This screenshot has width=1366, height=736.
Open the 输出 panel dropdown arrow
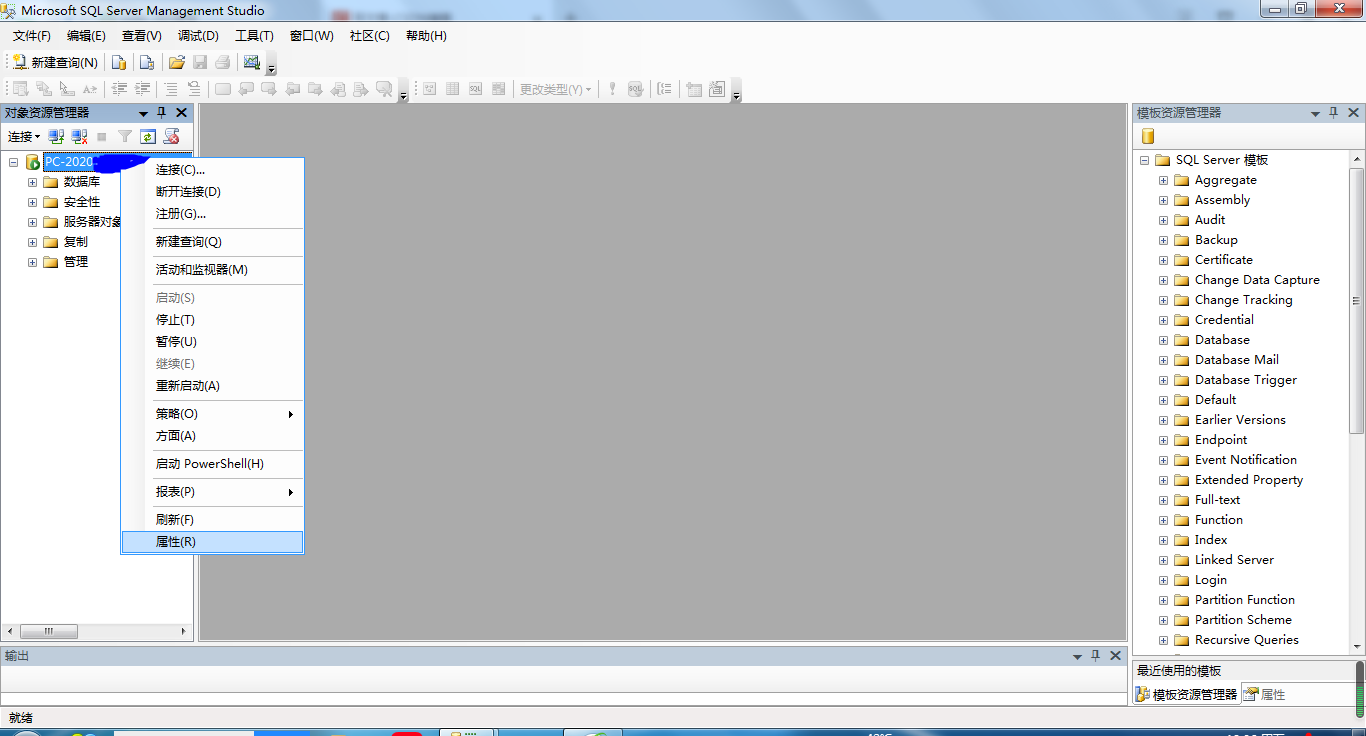1077,657
